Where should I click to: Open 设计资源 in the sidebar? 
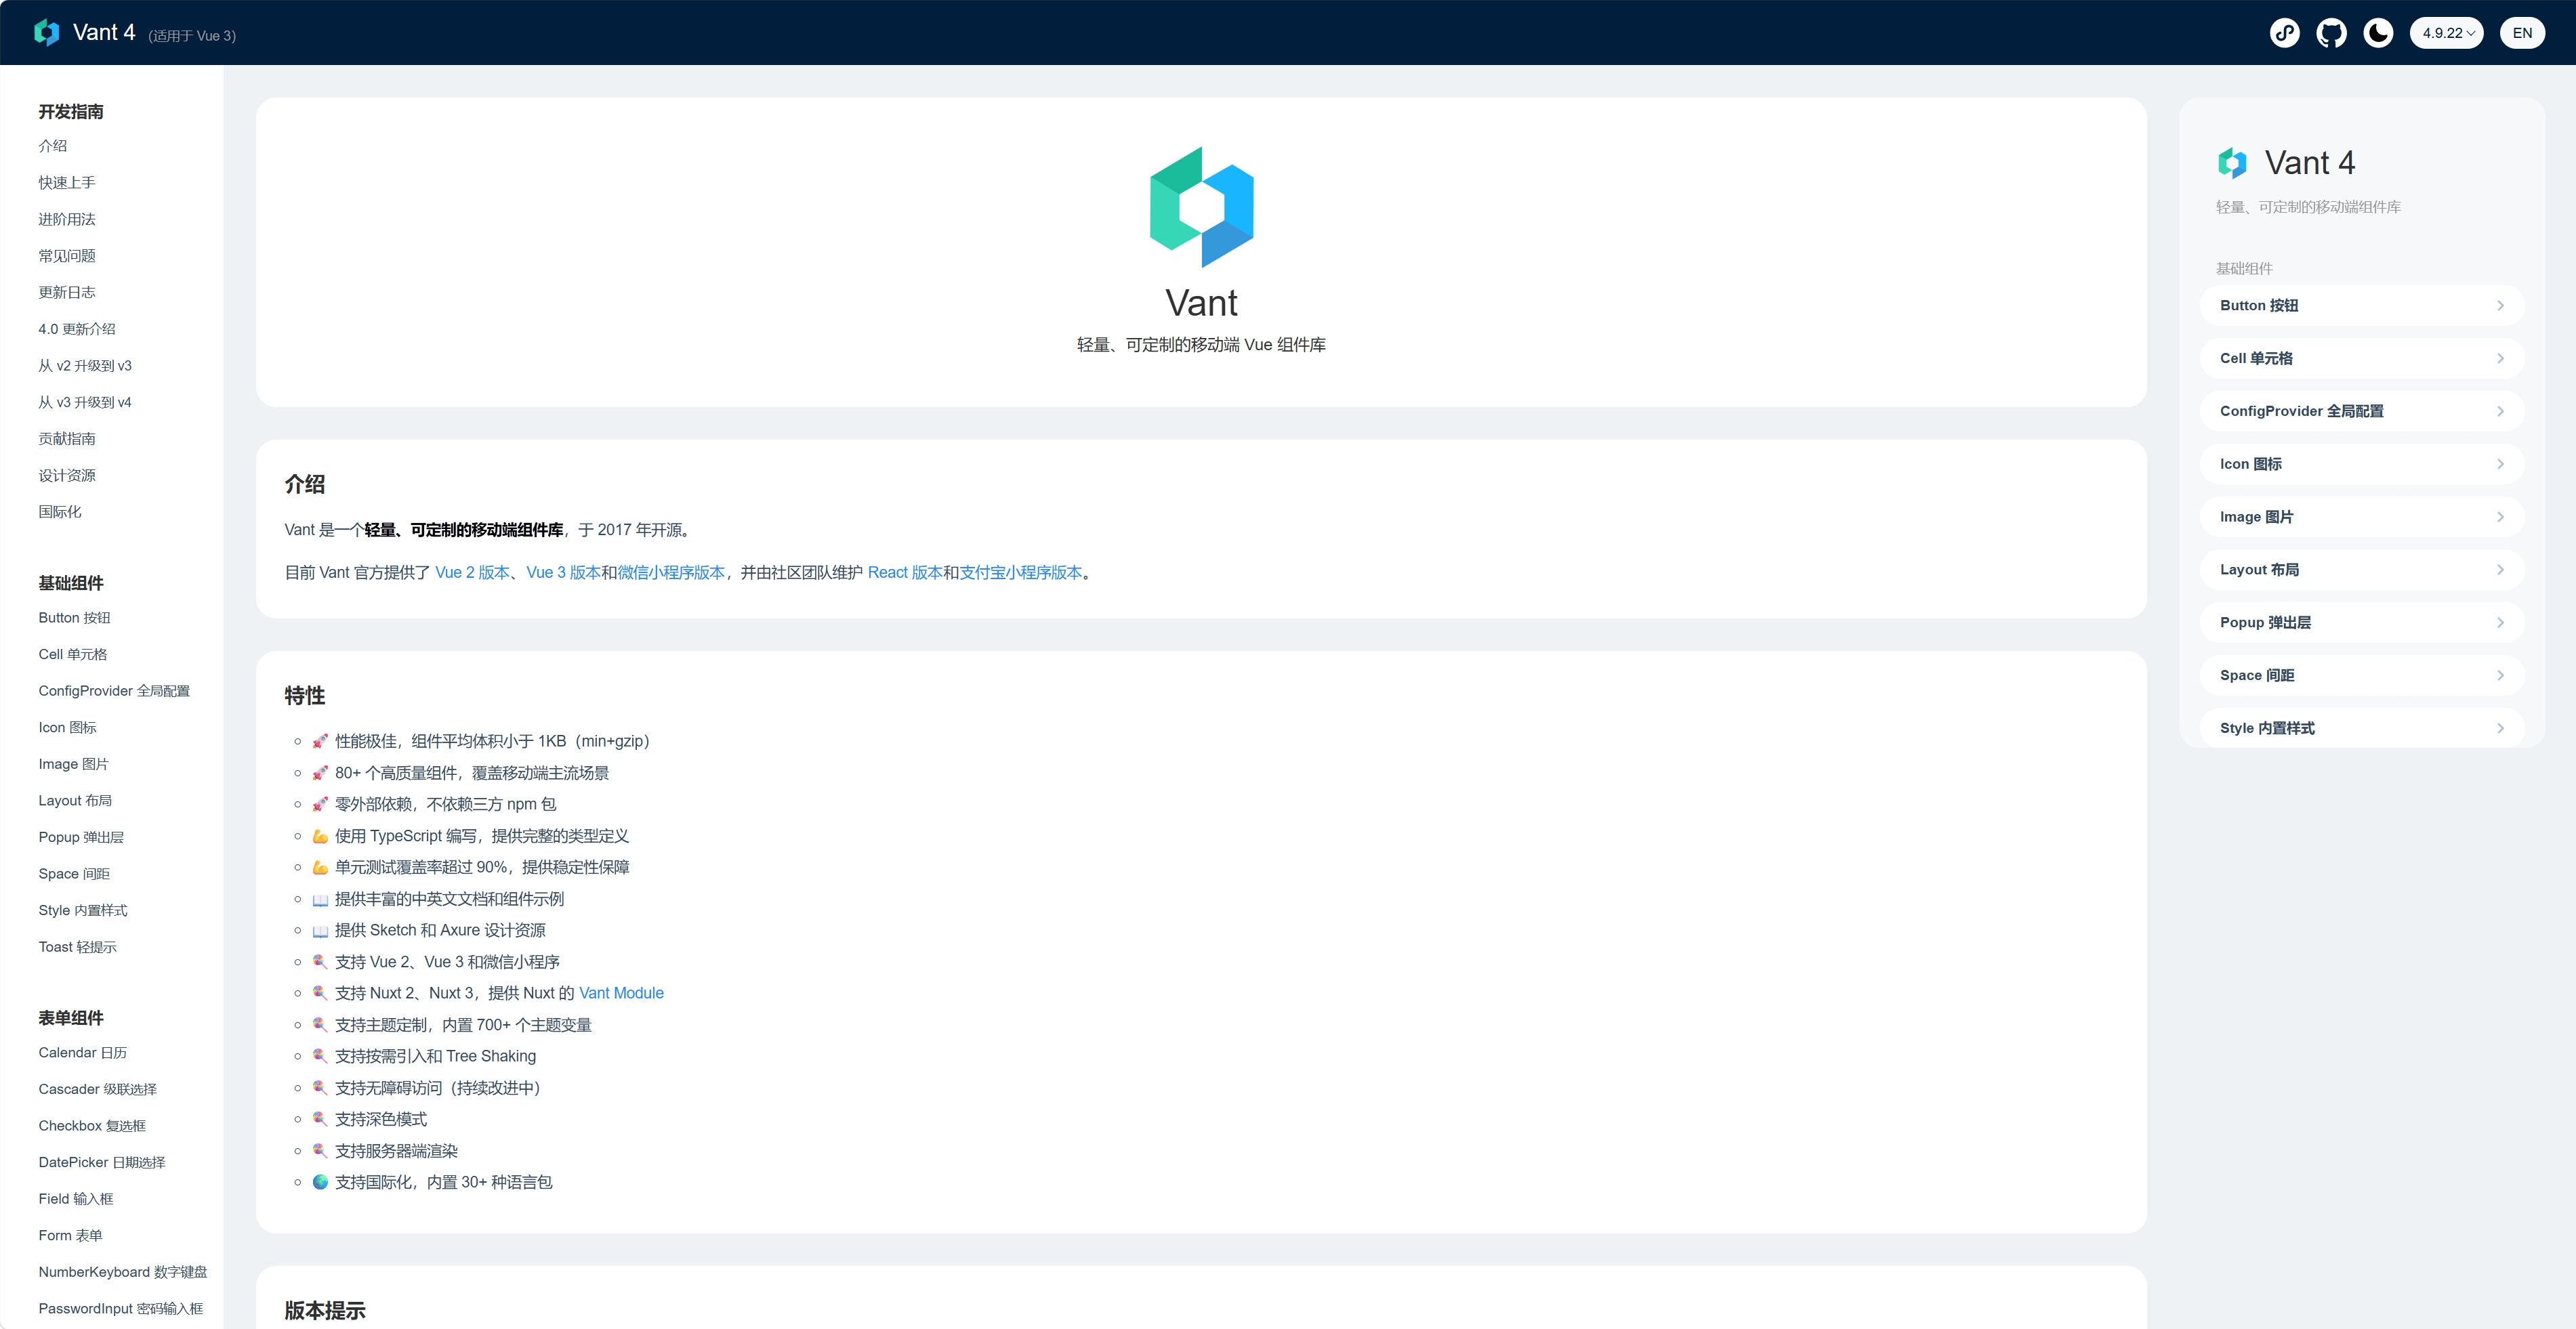coord(67,476)
